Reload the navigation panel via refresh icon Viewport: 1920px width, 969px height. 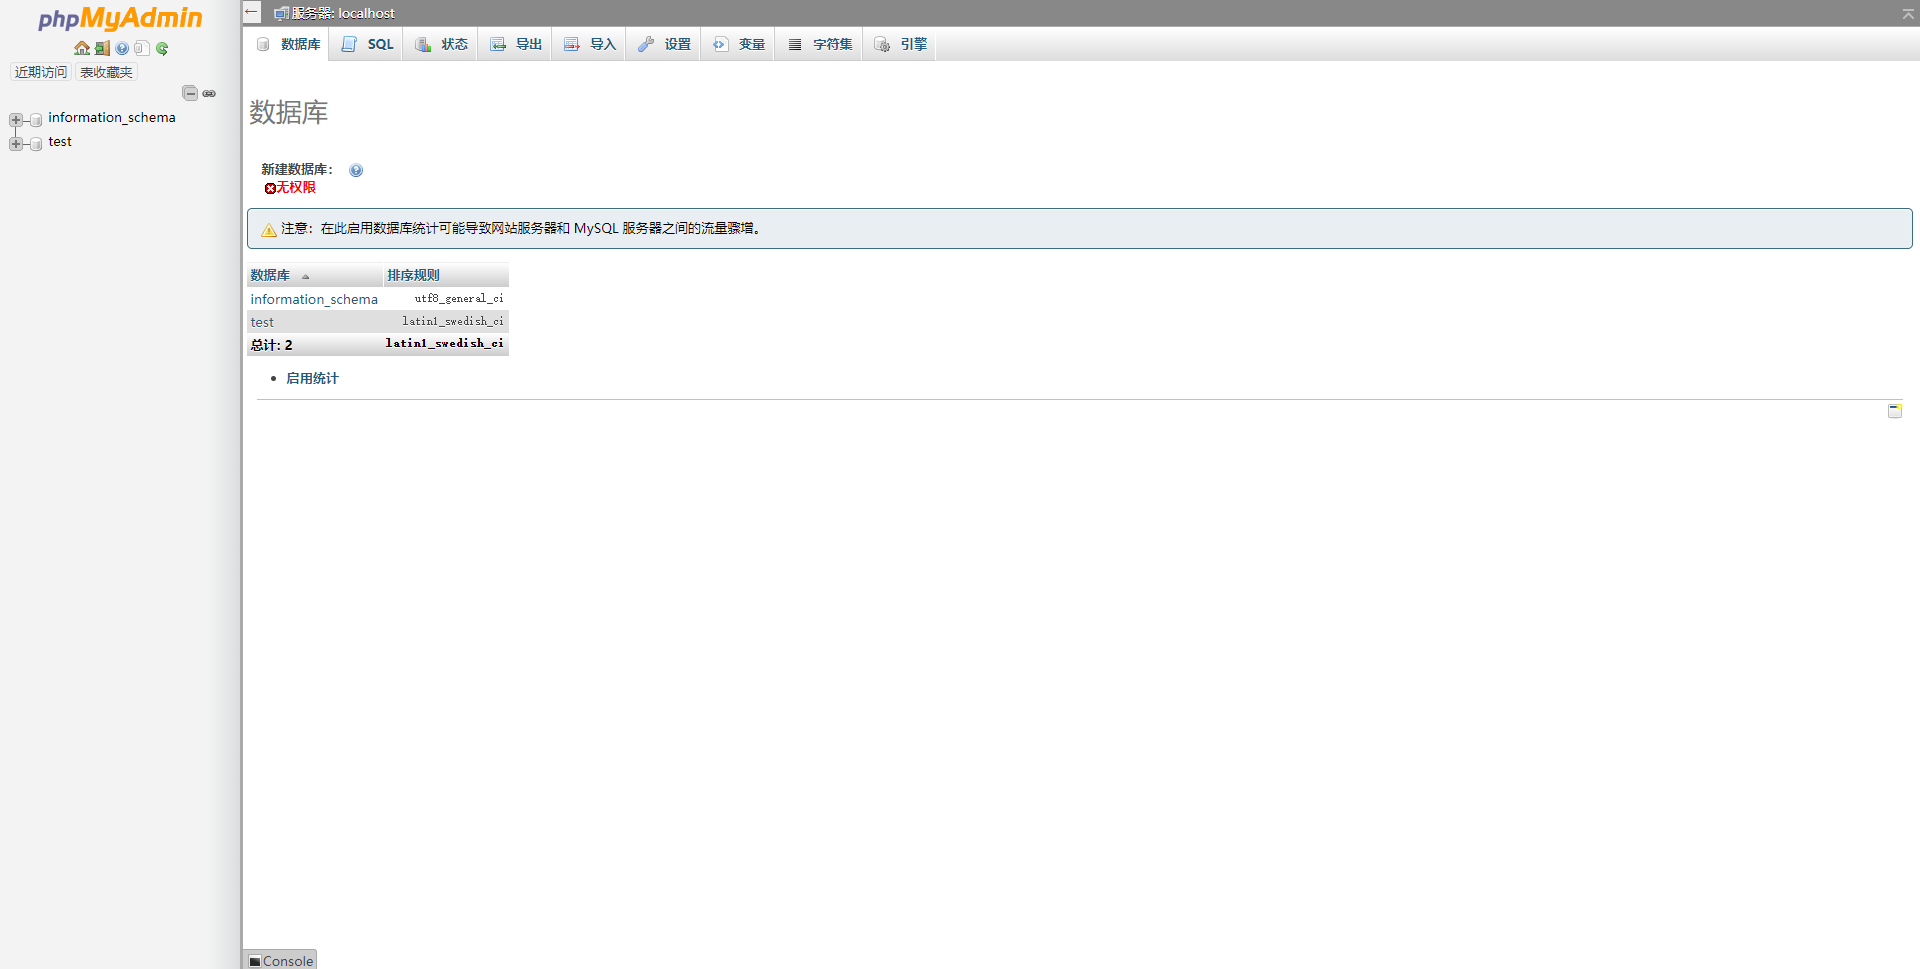(162, 48)
